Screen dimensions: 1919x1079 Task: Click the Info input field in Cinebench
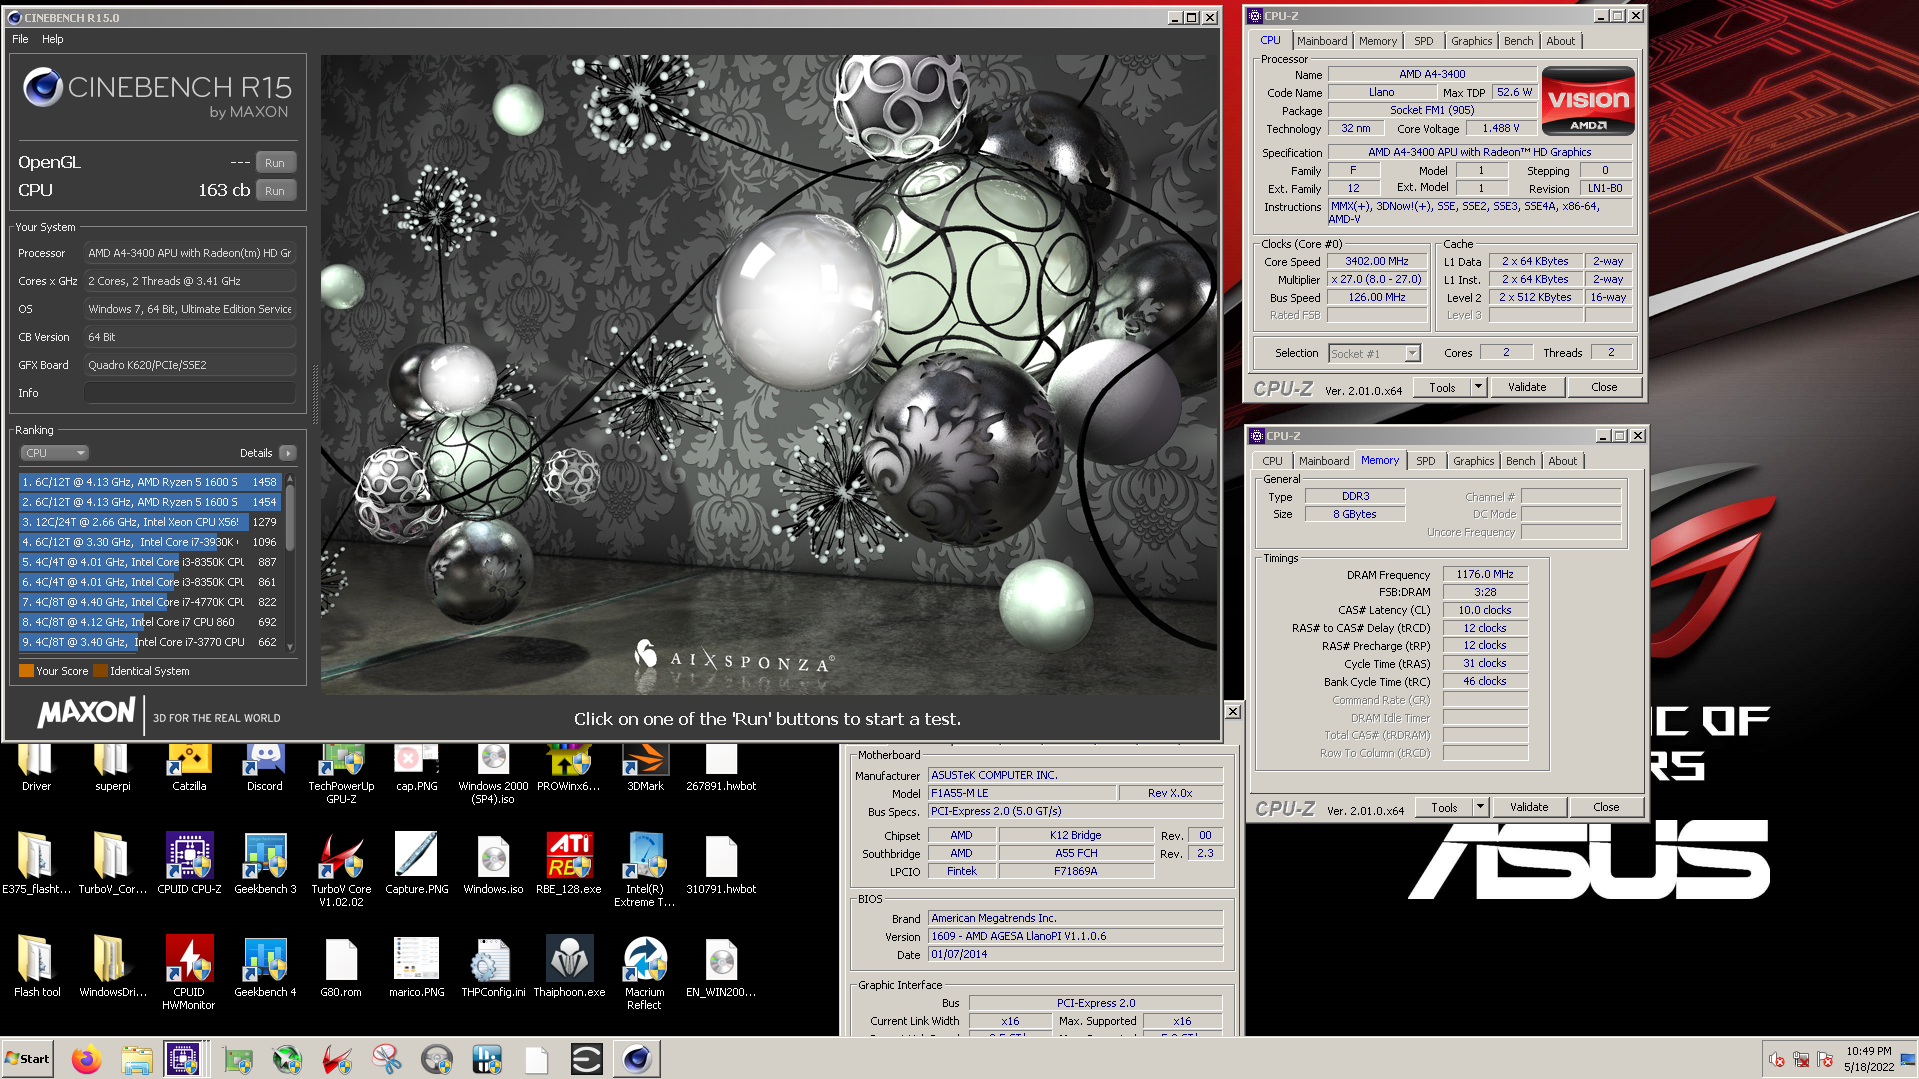[x=190, y=393]
